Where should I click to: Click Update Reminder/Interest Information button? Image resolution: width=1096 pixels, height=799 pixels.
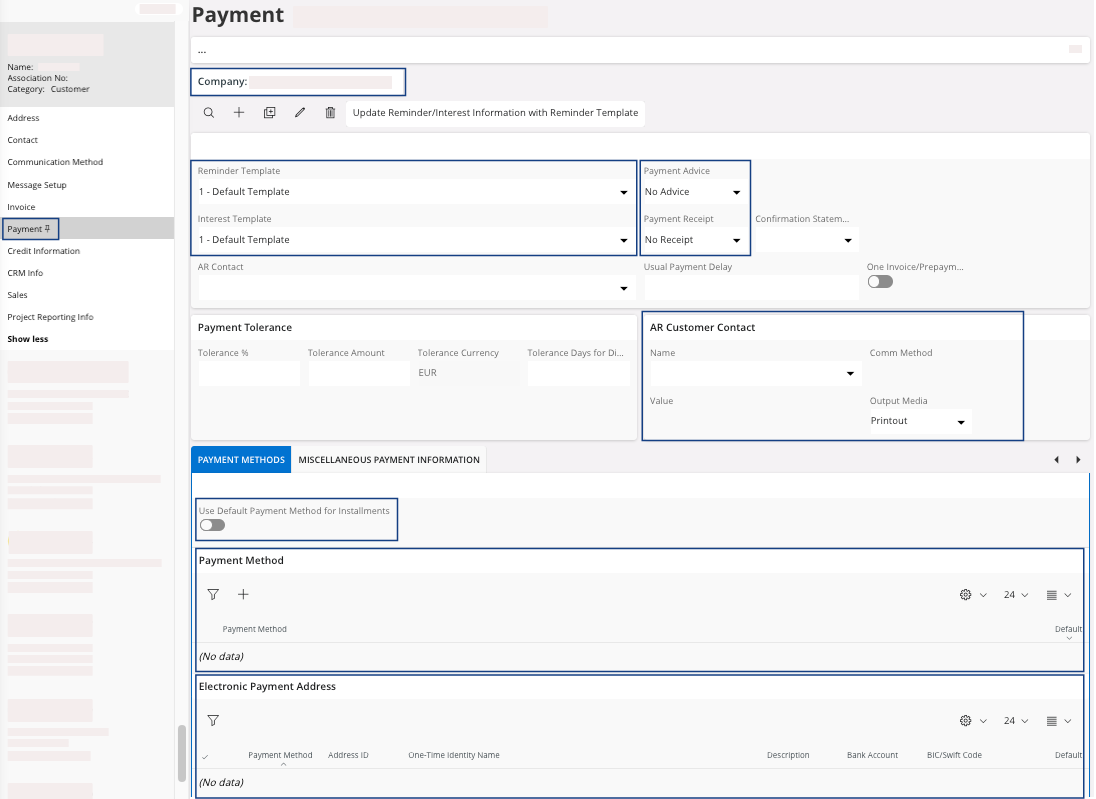(495, 113)
